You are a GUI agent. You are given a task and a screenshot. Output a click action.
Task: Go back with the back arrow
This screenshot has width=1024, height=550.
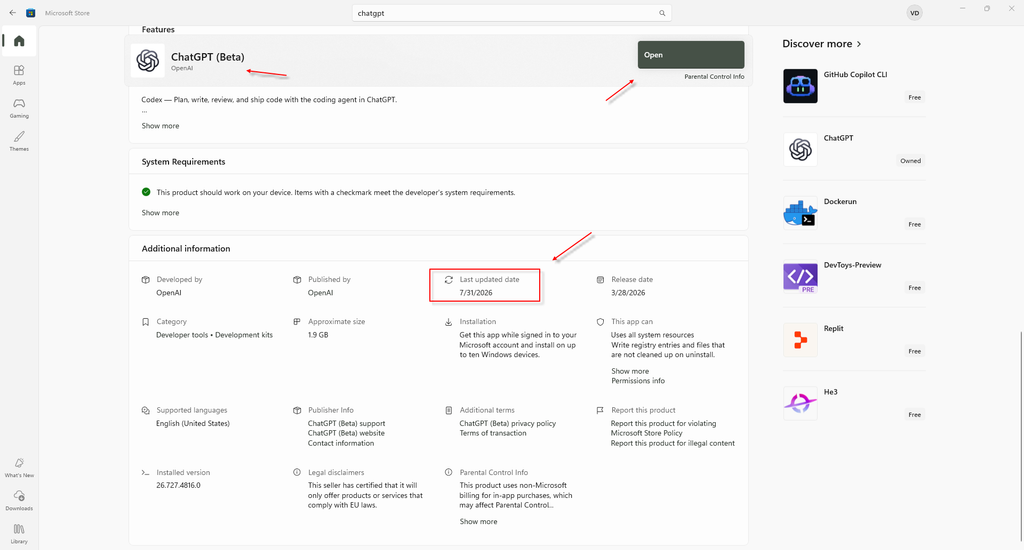[12, 12]
